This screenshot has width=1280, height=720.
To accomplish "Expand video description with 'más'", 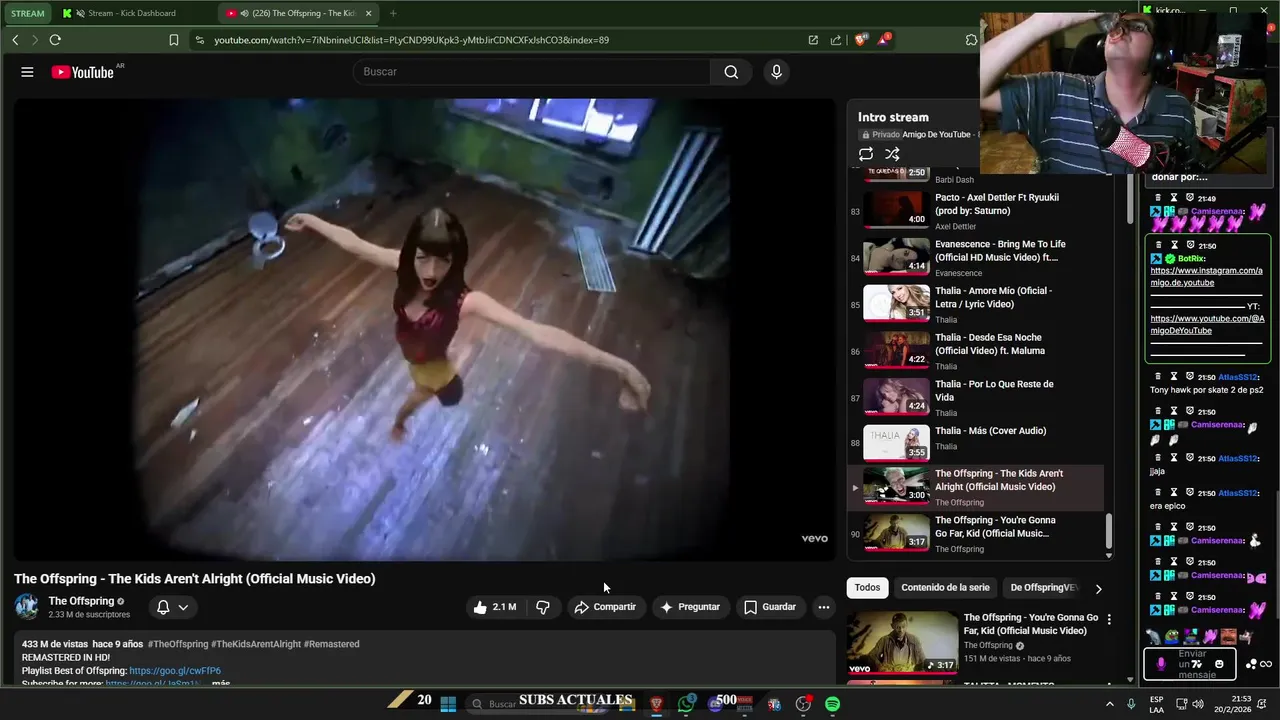I will click(221, 683).
